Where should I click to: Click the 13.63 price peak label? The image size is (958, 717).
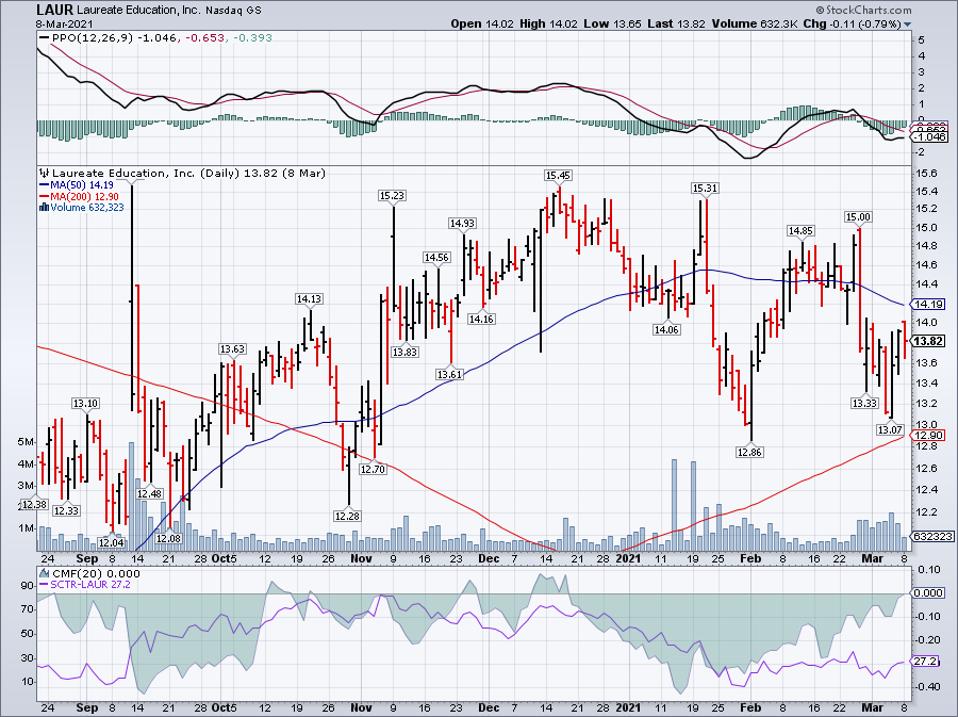(232, 349)
